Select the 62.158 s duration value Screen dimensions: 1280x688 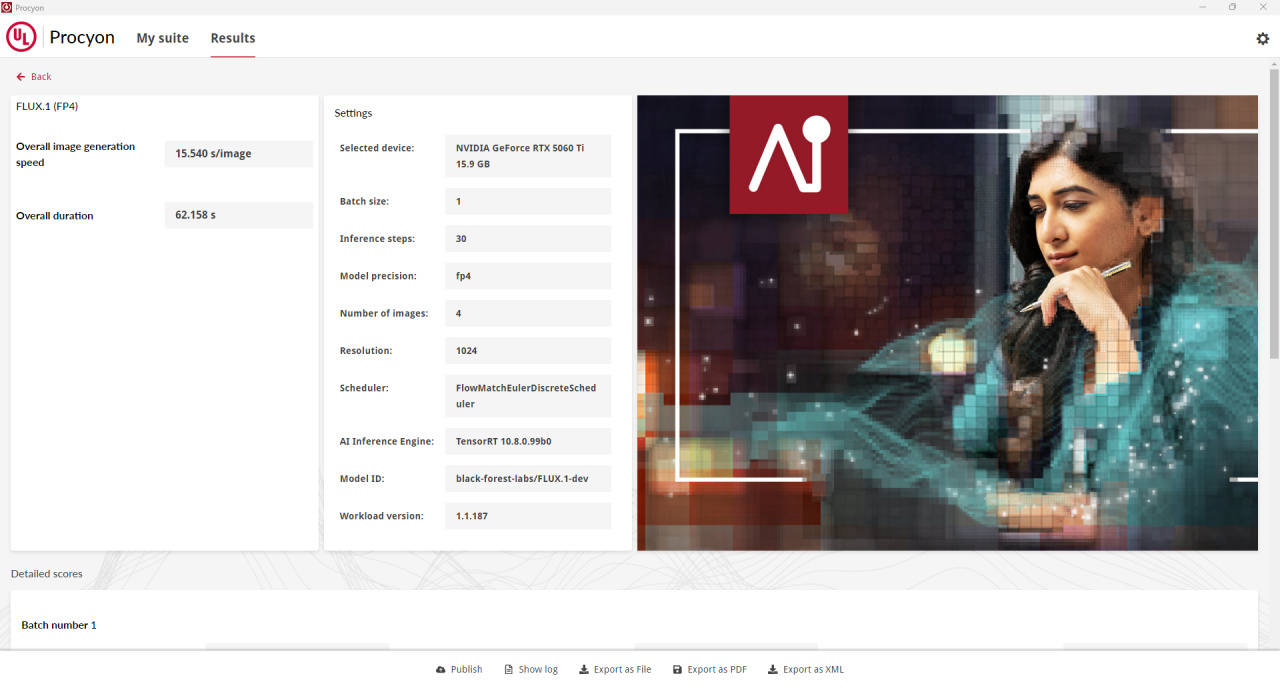pos(239,215)
